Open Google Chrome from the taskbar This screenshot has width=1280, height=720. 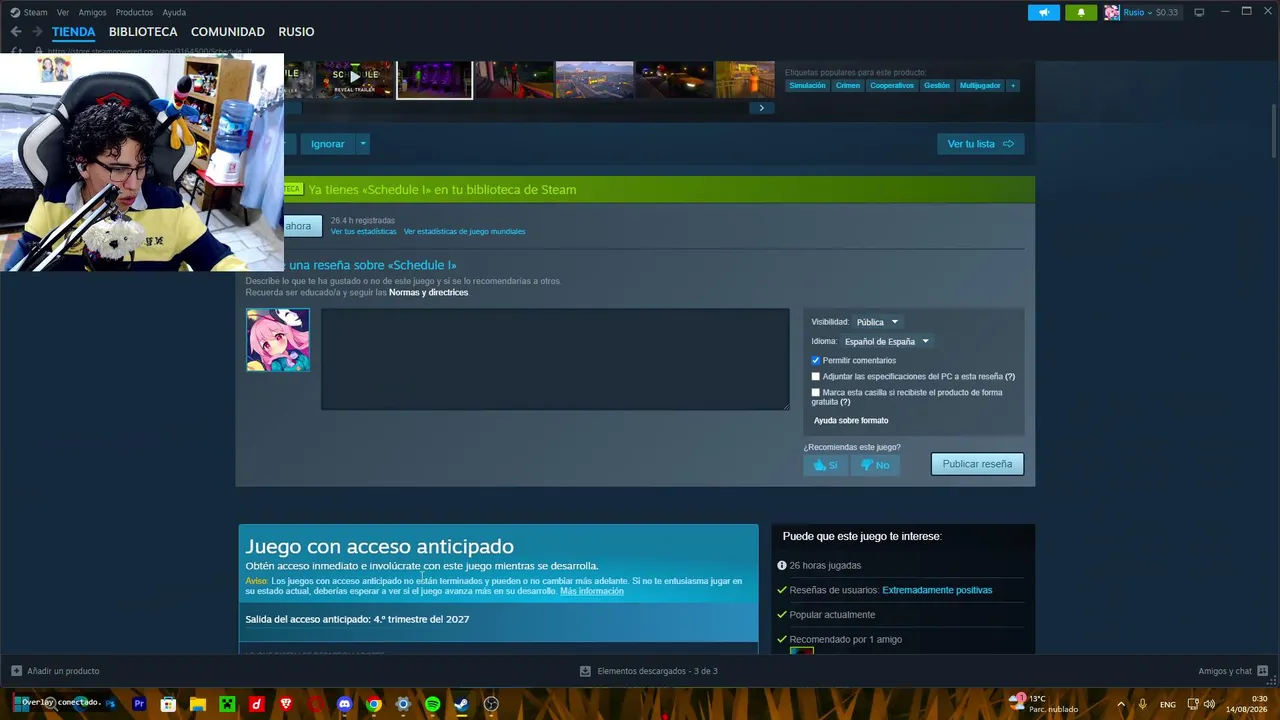[374, 704]
